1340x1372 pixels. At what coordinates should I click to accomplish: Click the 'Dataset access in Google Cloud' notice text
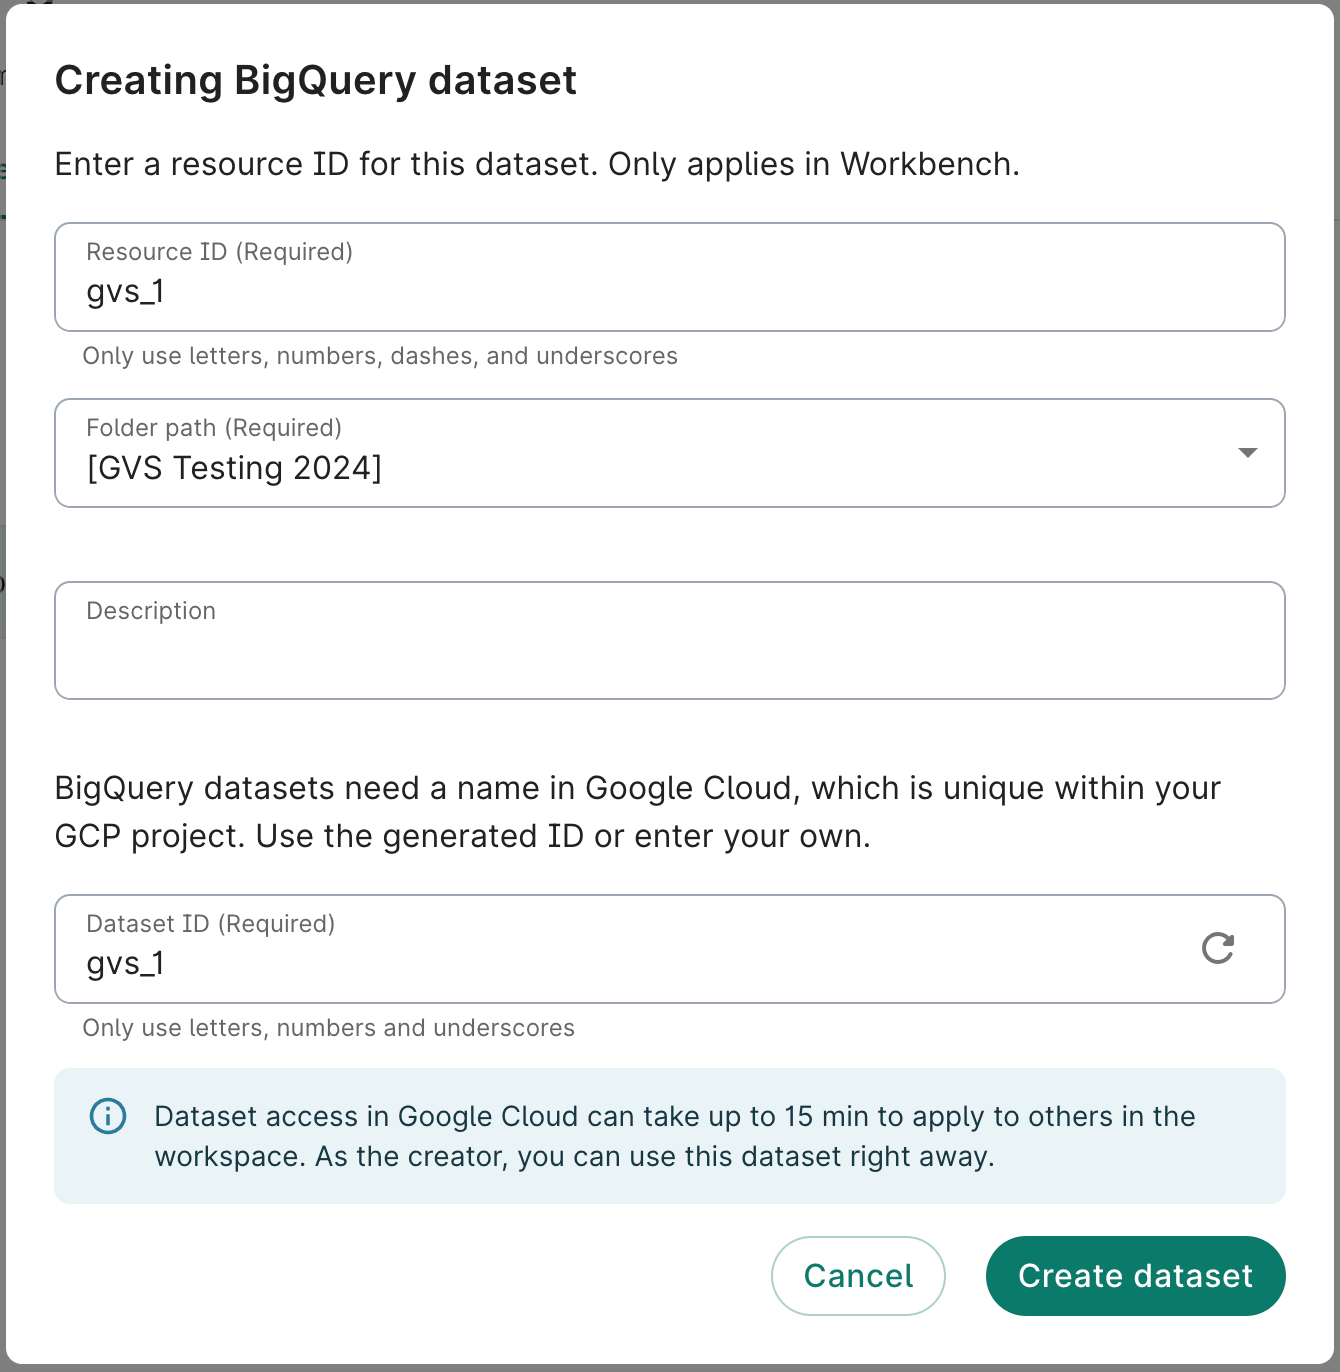[x=674, y=1136]
